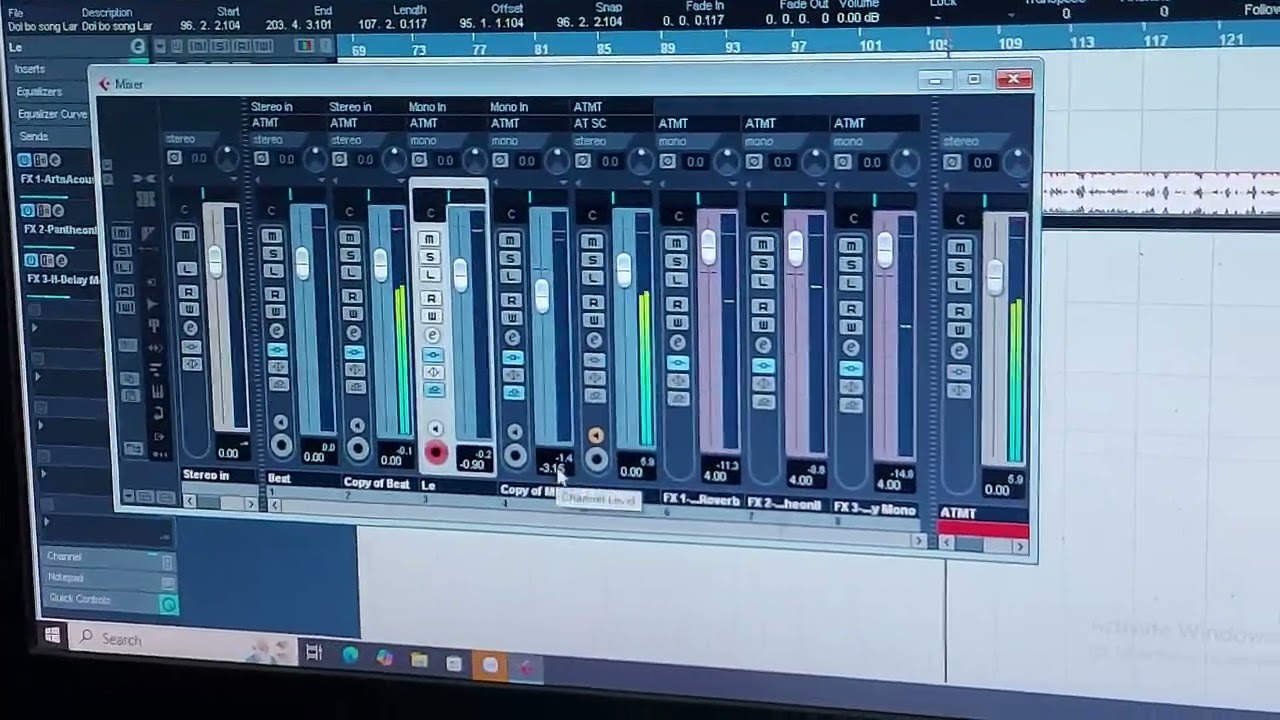Open Task View from the taskbar

point(313,652)
